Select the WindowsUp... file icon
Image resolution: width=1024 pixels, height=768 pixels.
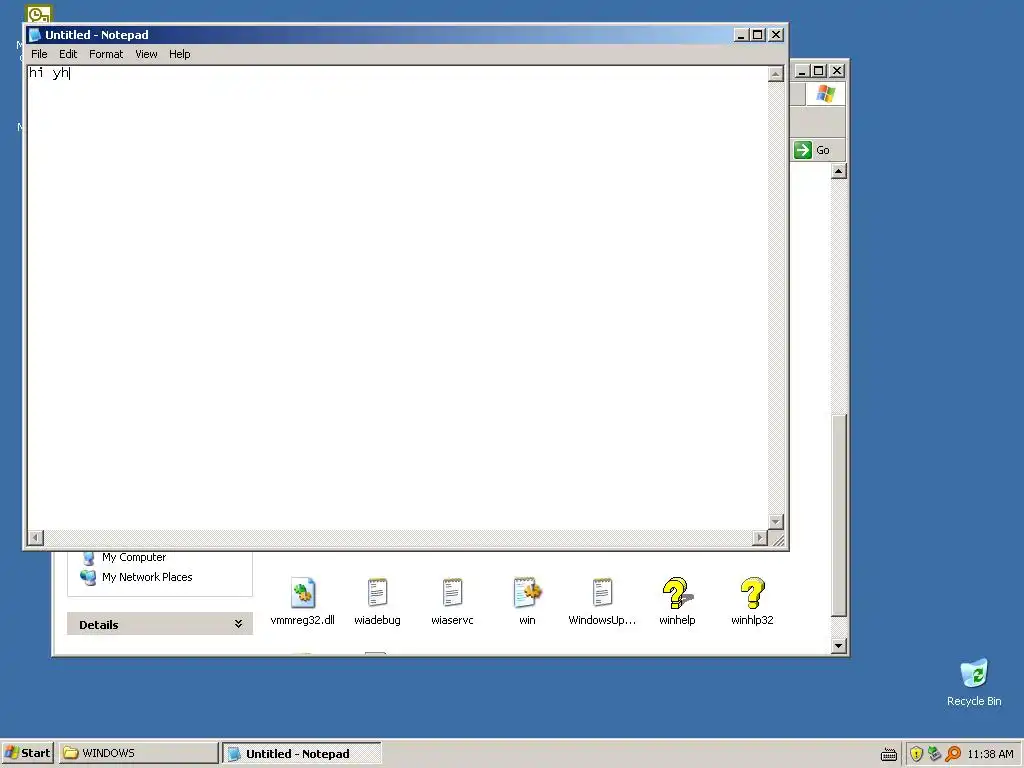coord(602,593)
